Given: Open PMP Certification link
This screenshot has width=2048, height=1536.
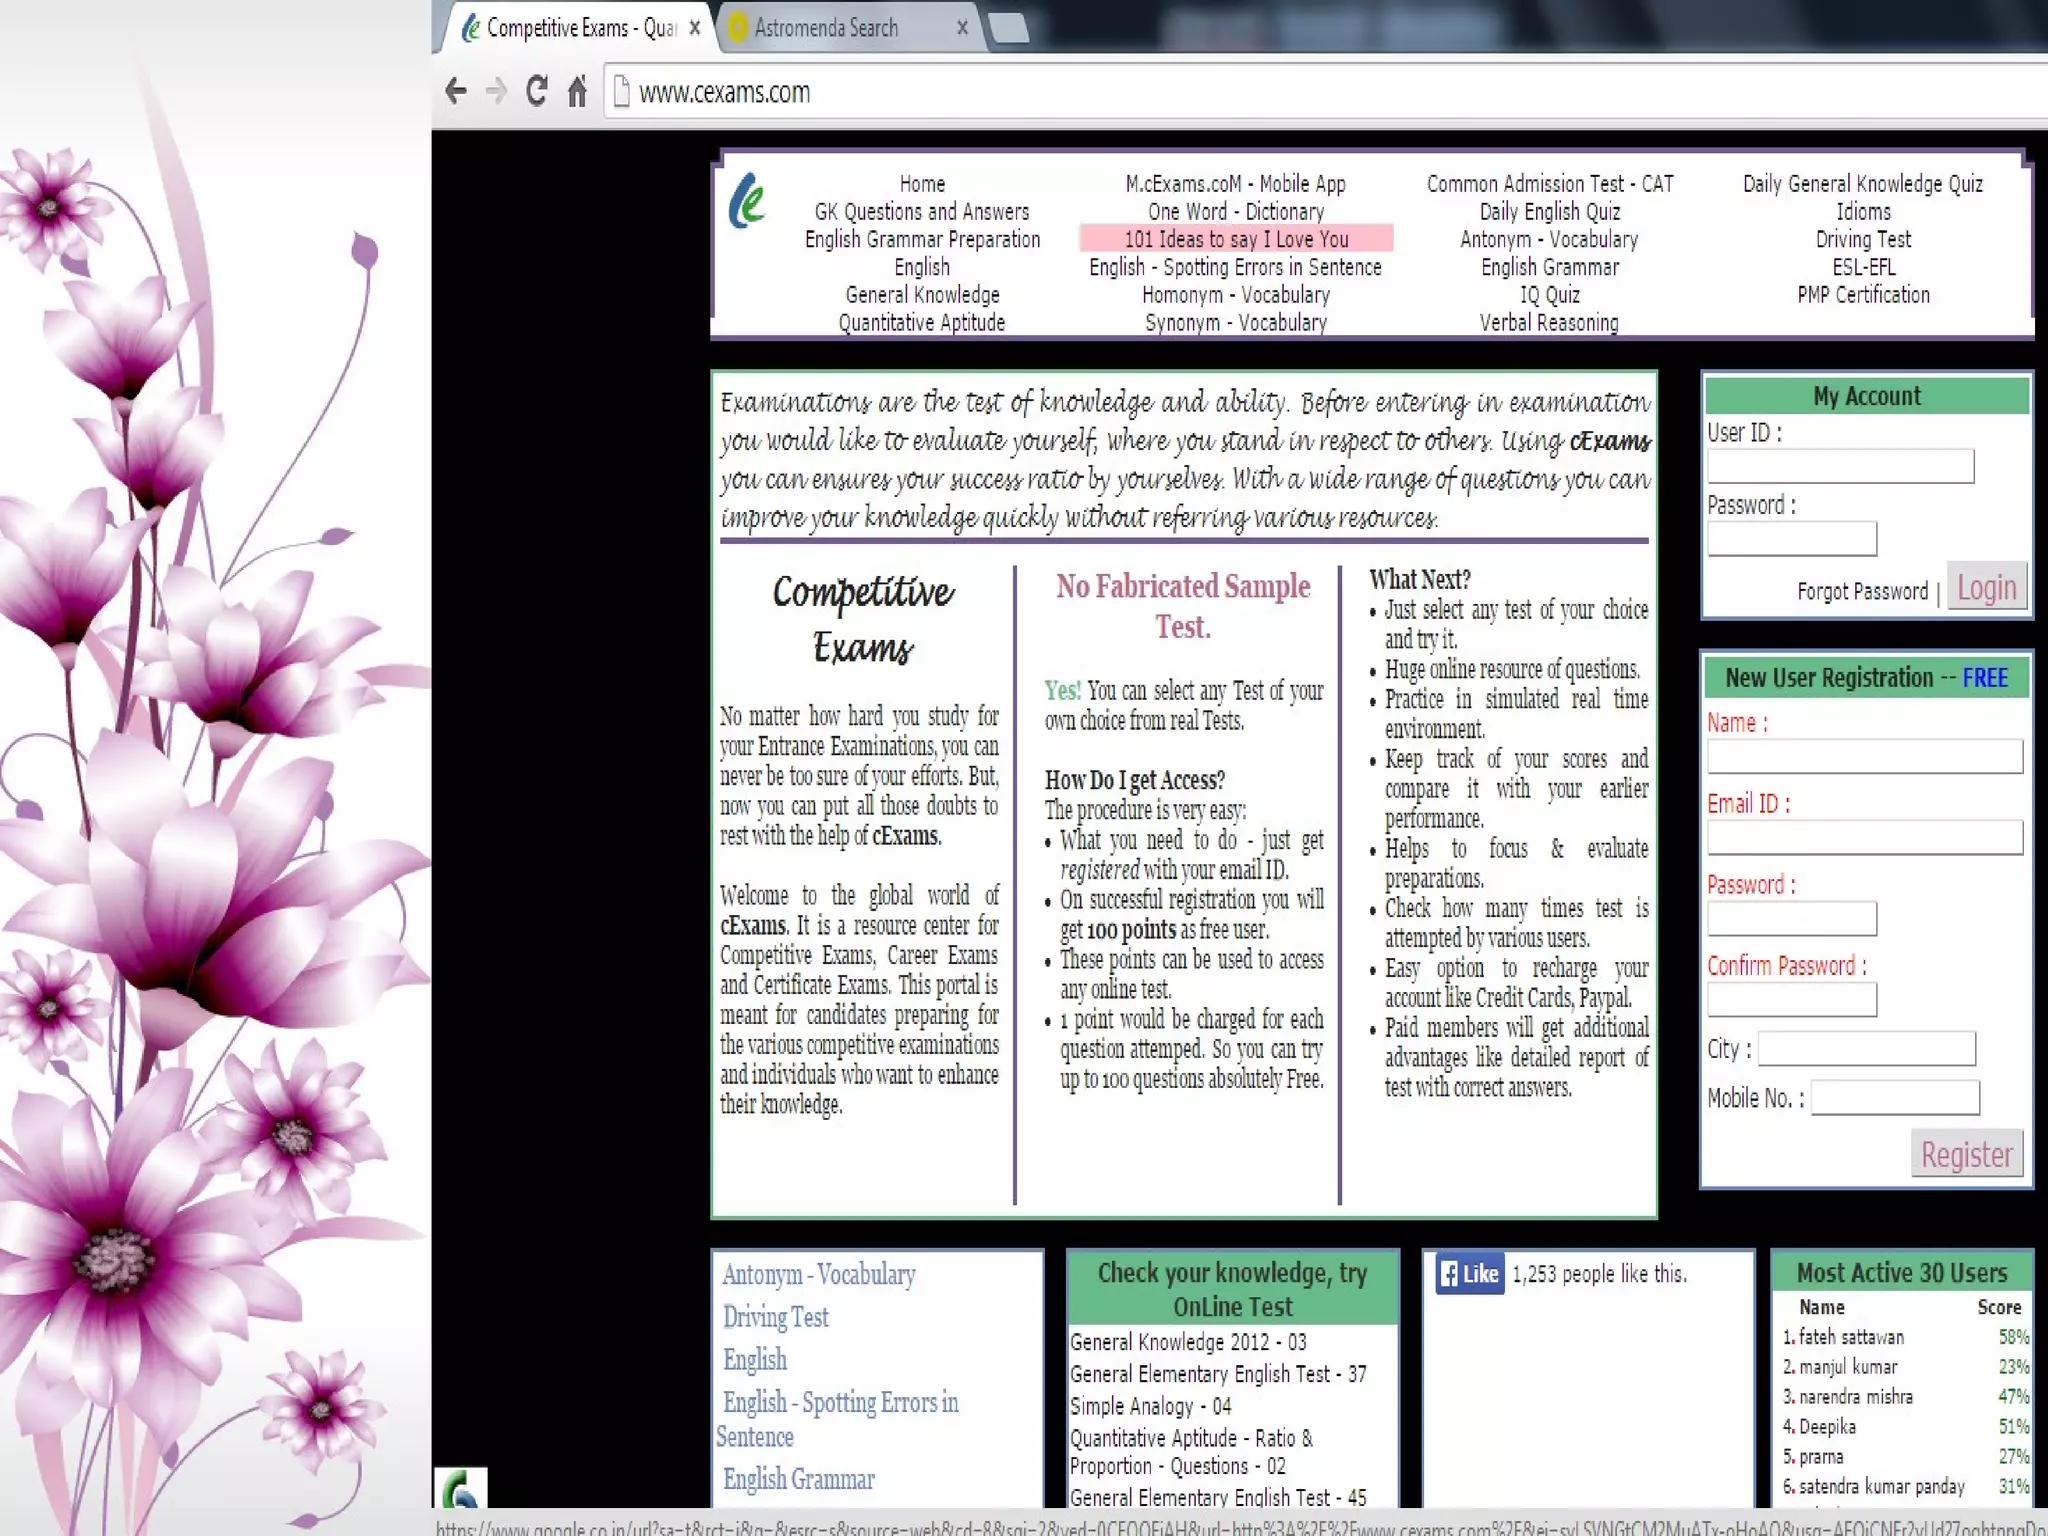Looking at the screenshot, I should pyautogui.click(x=1863, y=295).
